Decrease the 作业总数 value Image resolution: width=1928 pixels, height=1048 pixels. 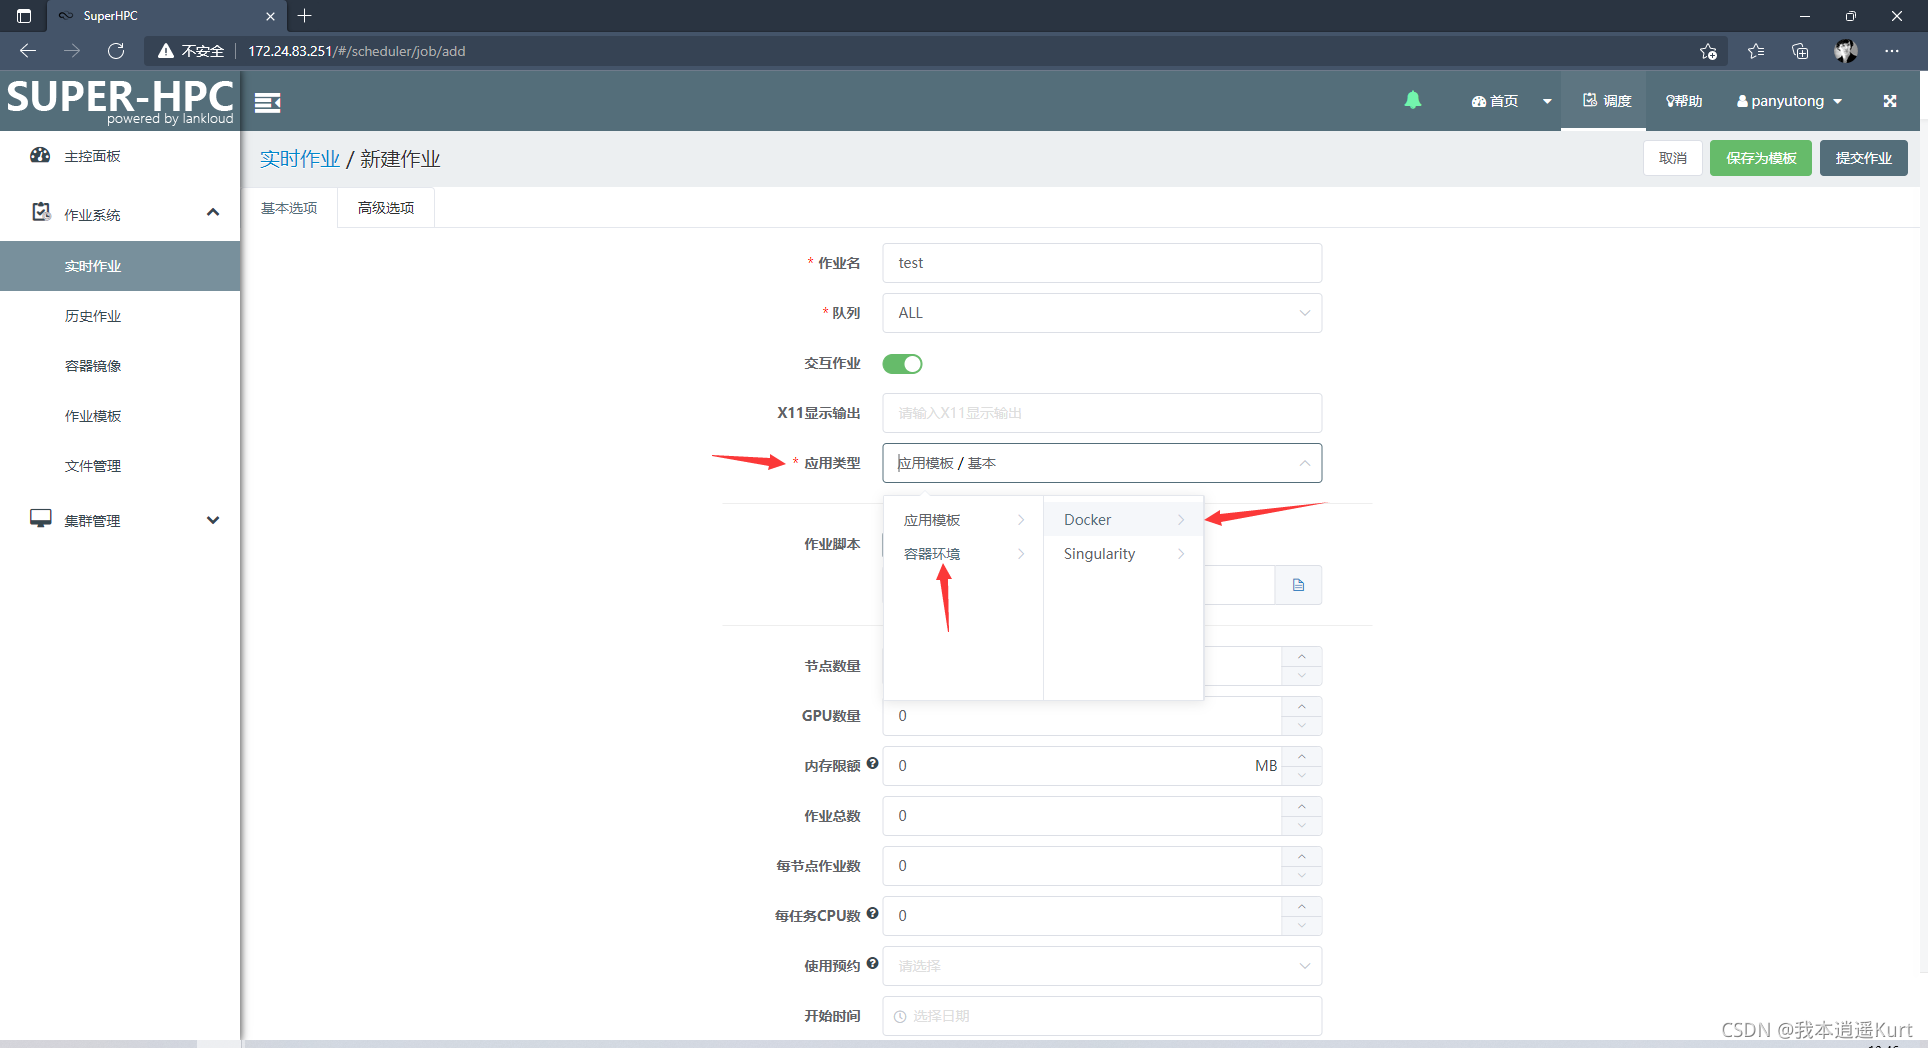pyautogui.click(x=1302, y=826)
